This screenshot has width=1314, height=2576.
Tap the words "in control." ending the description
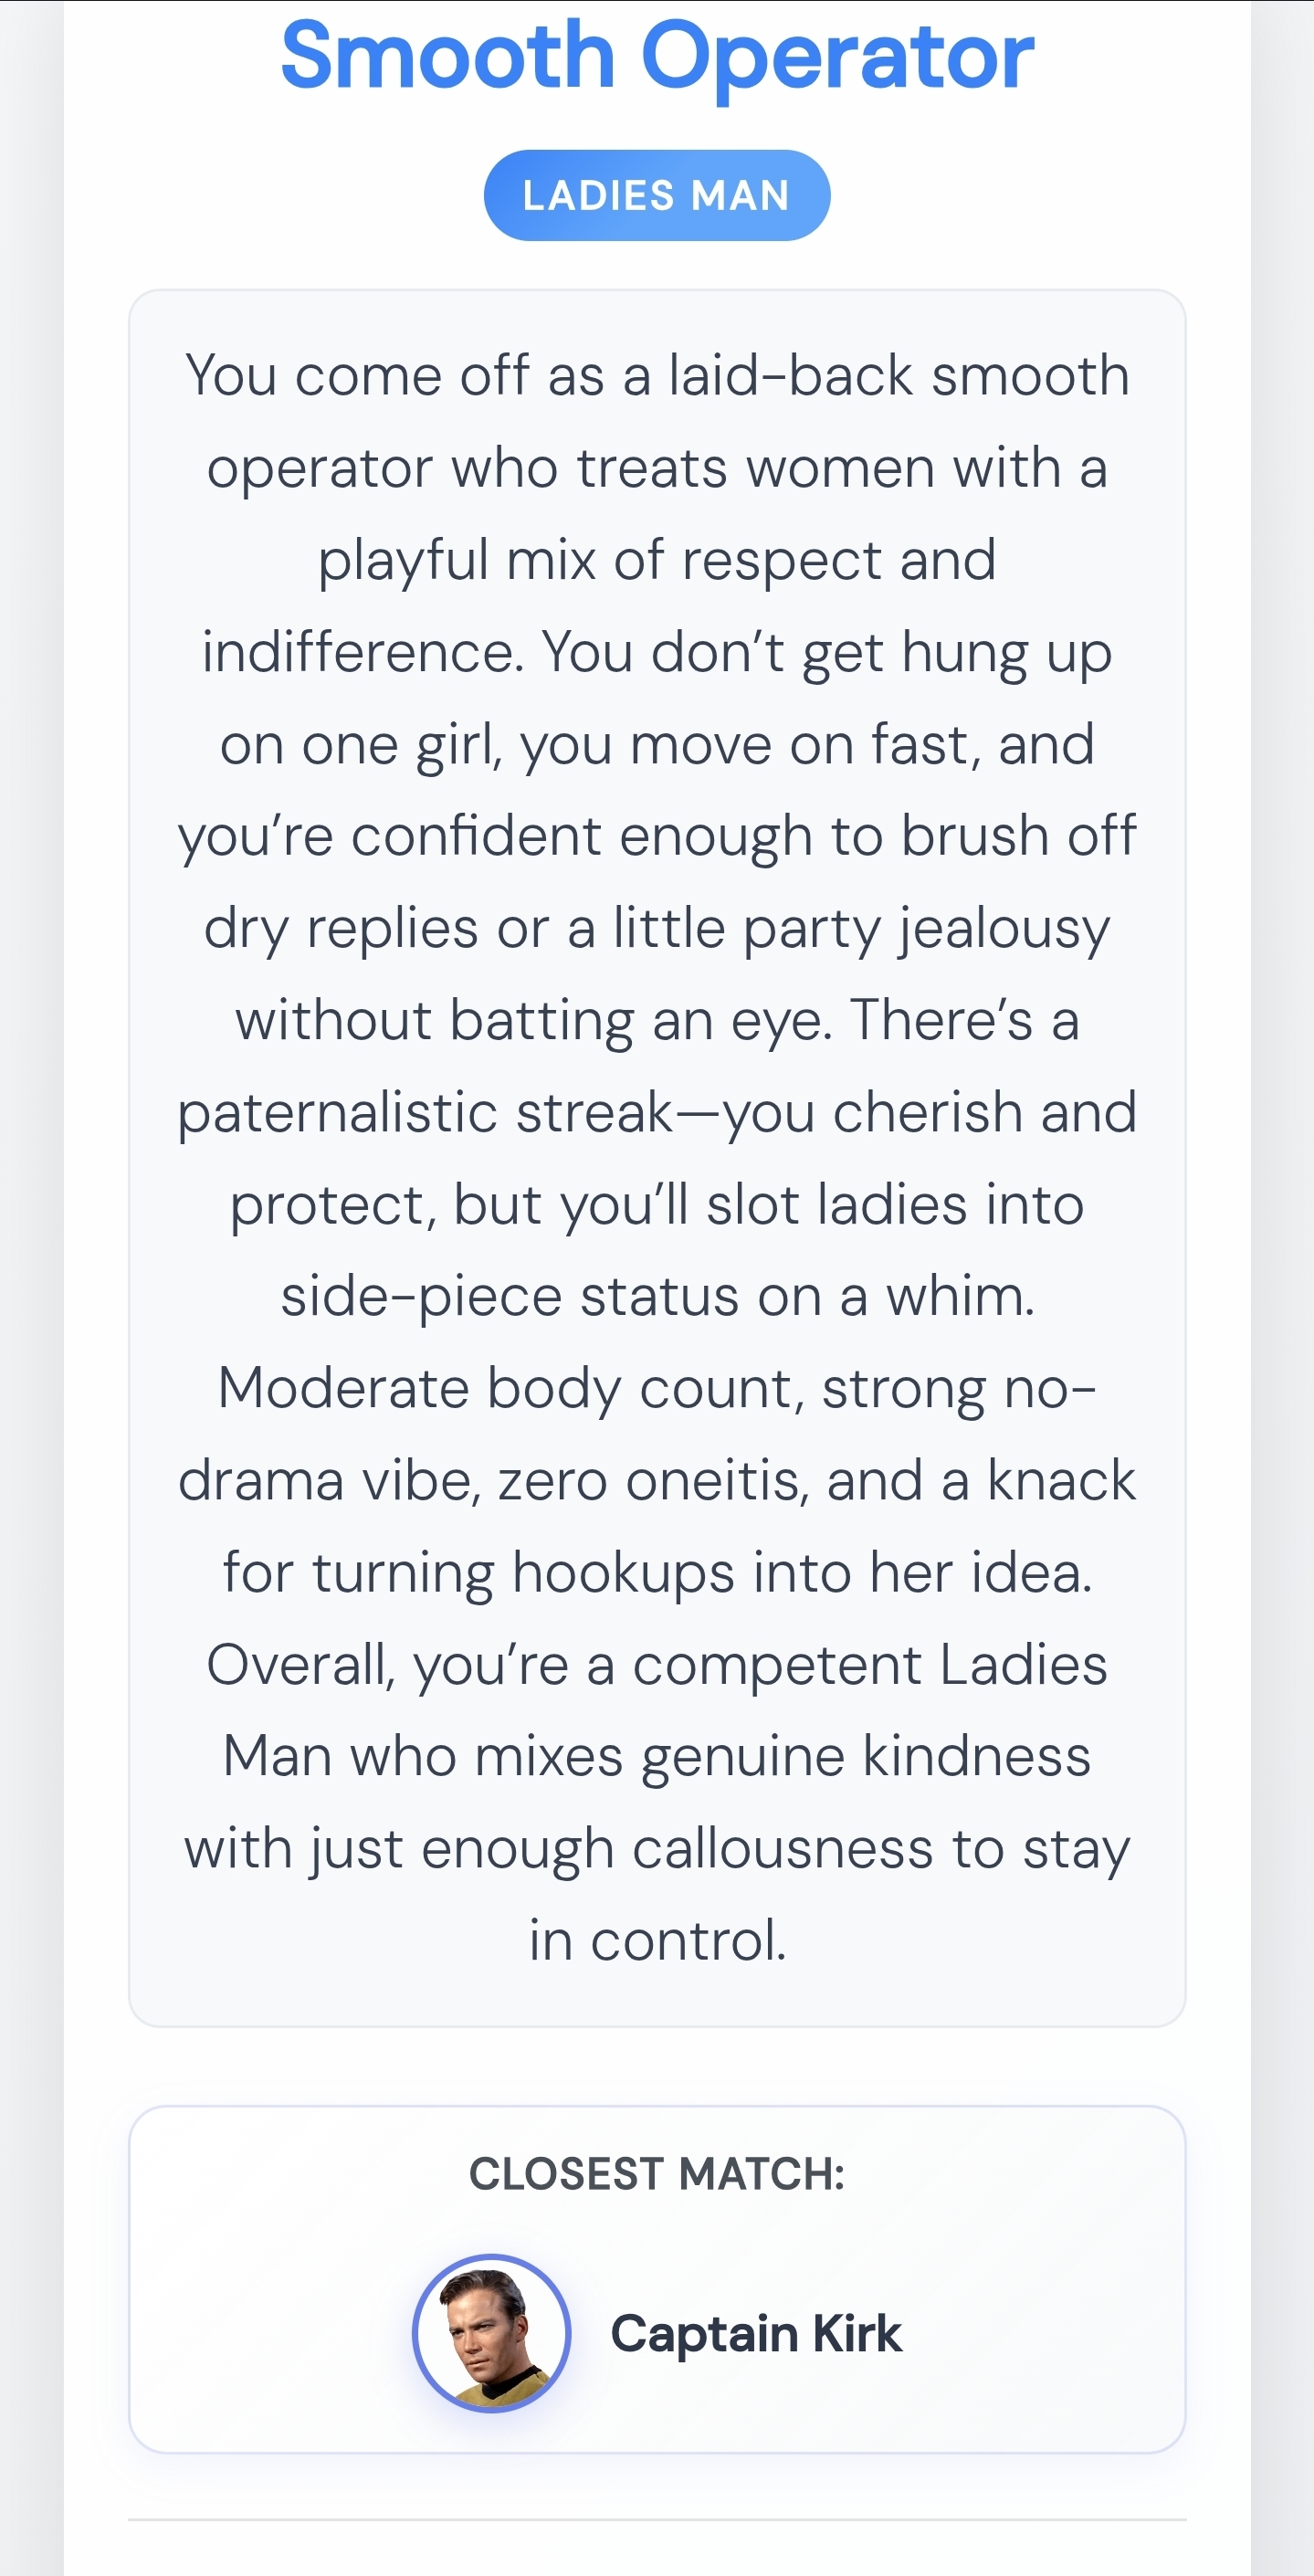(x=657, y=1940)
